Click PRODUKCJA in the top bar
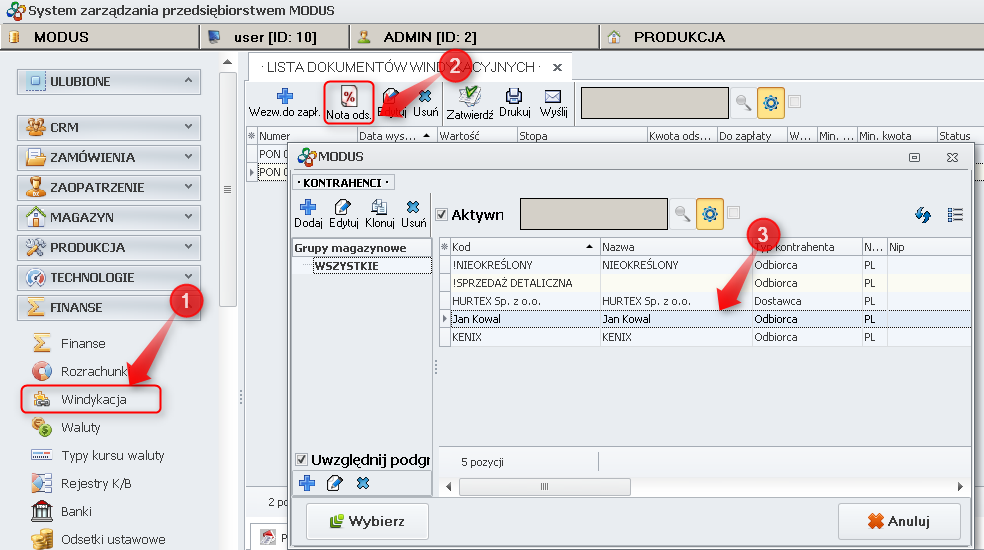The image size is (984, 550). coord(679,37)
